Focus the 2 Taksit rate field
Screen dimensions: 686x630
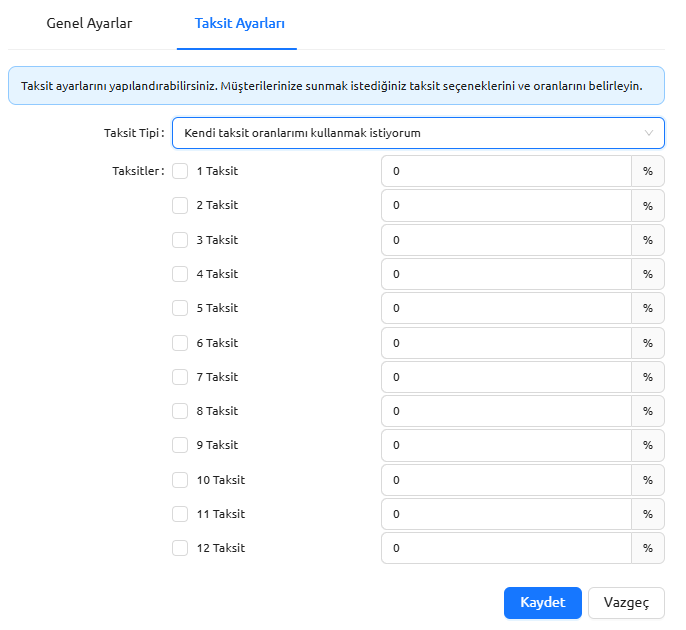506,205
